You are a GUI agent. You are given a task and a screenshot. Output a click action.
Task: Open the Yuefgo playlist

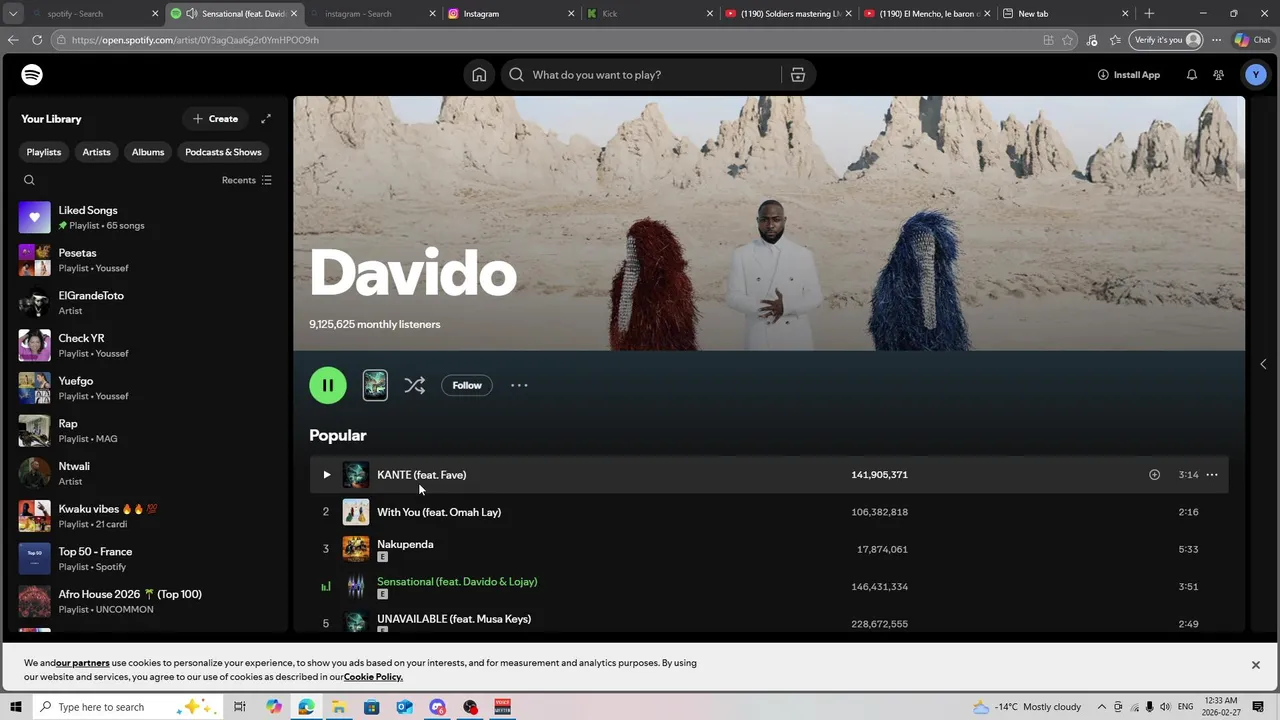pyautogui.click(x=148, y=388)
